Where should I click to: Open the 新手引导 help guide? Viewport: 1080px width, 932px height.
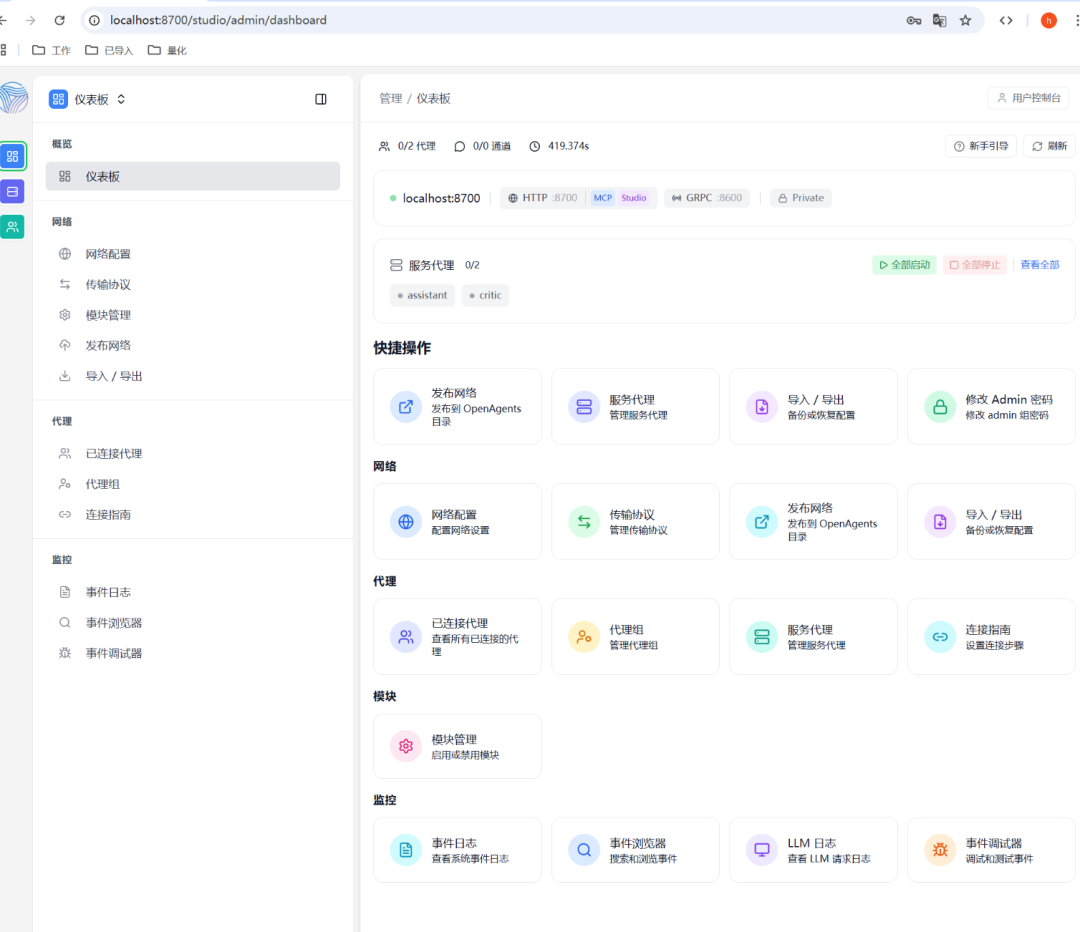click(x=981, y=146)
